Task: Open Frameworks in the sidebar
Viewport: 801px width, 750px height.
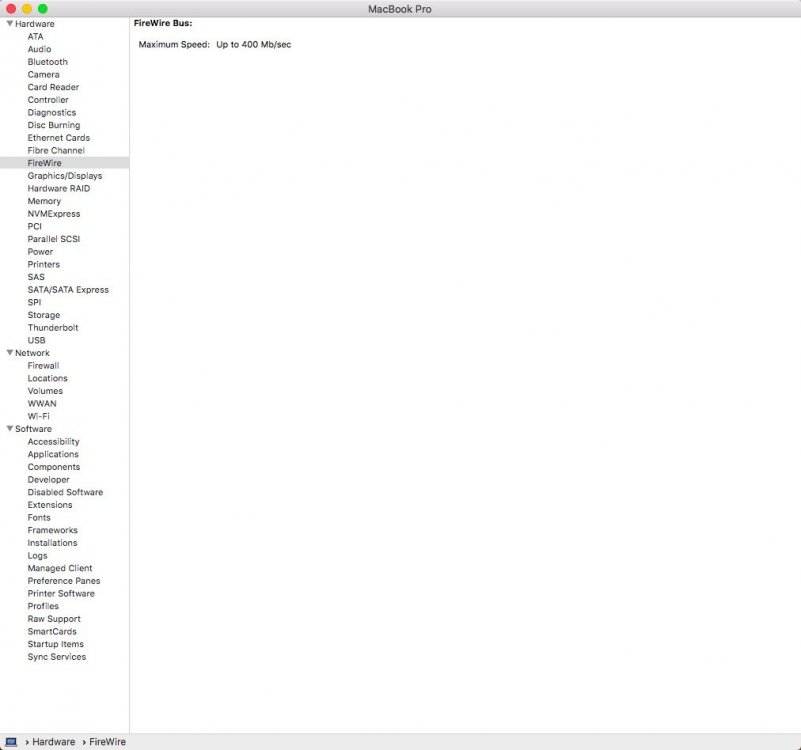Action: [53, 530]
